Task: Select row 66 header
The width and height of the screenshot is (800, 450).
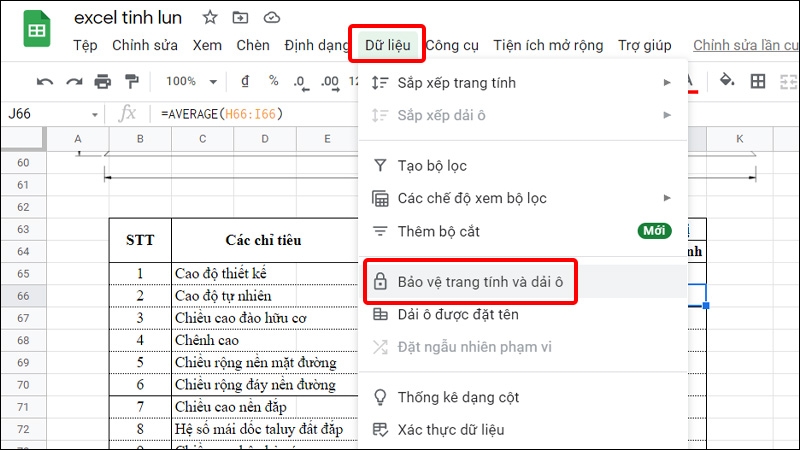Action: 23,296
